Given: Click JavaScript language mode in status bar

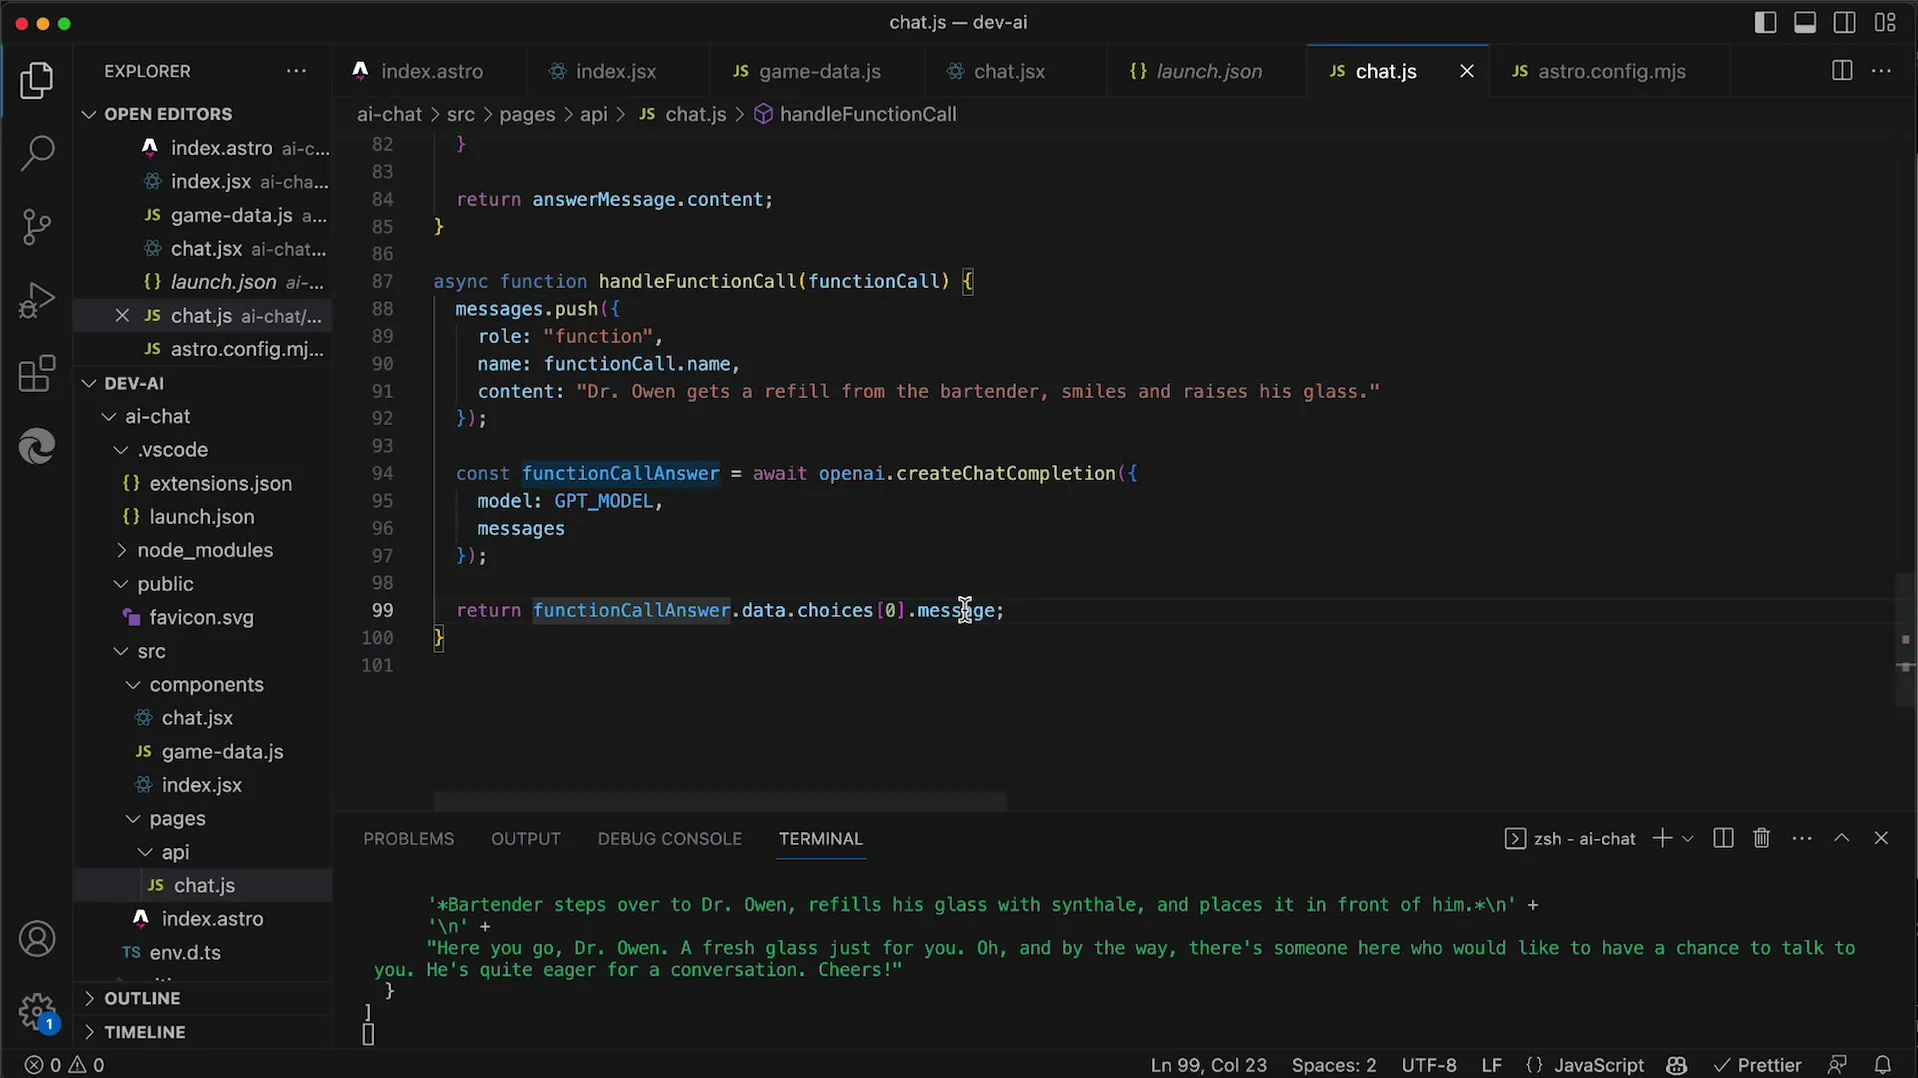Looking at the screenshot, I should point(1598,1065).
